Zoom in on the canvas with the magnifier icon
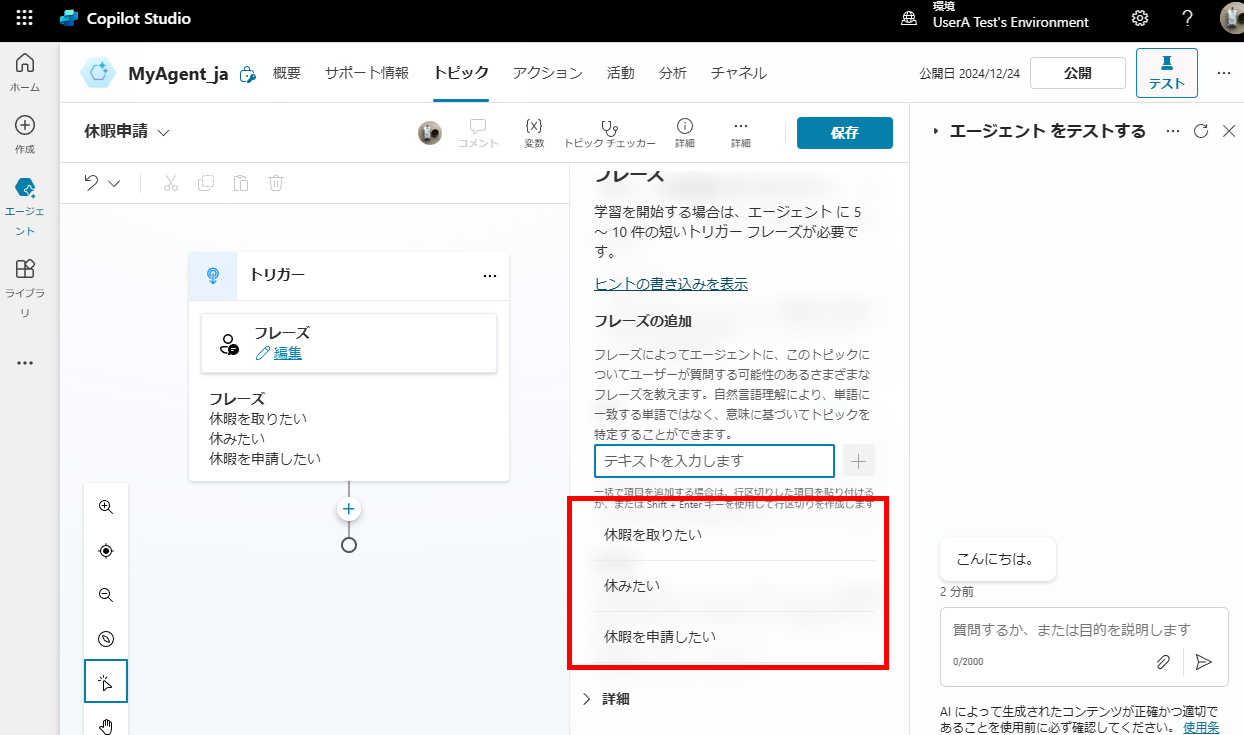The image size is (1244, 735). [105, 506]
